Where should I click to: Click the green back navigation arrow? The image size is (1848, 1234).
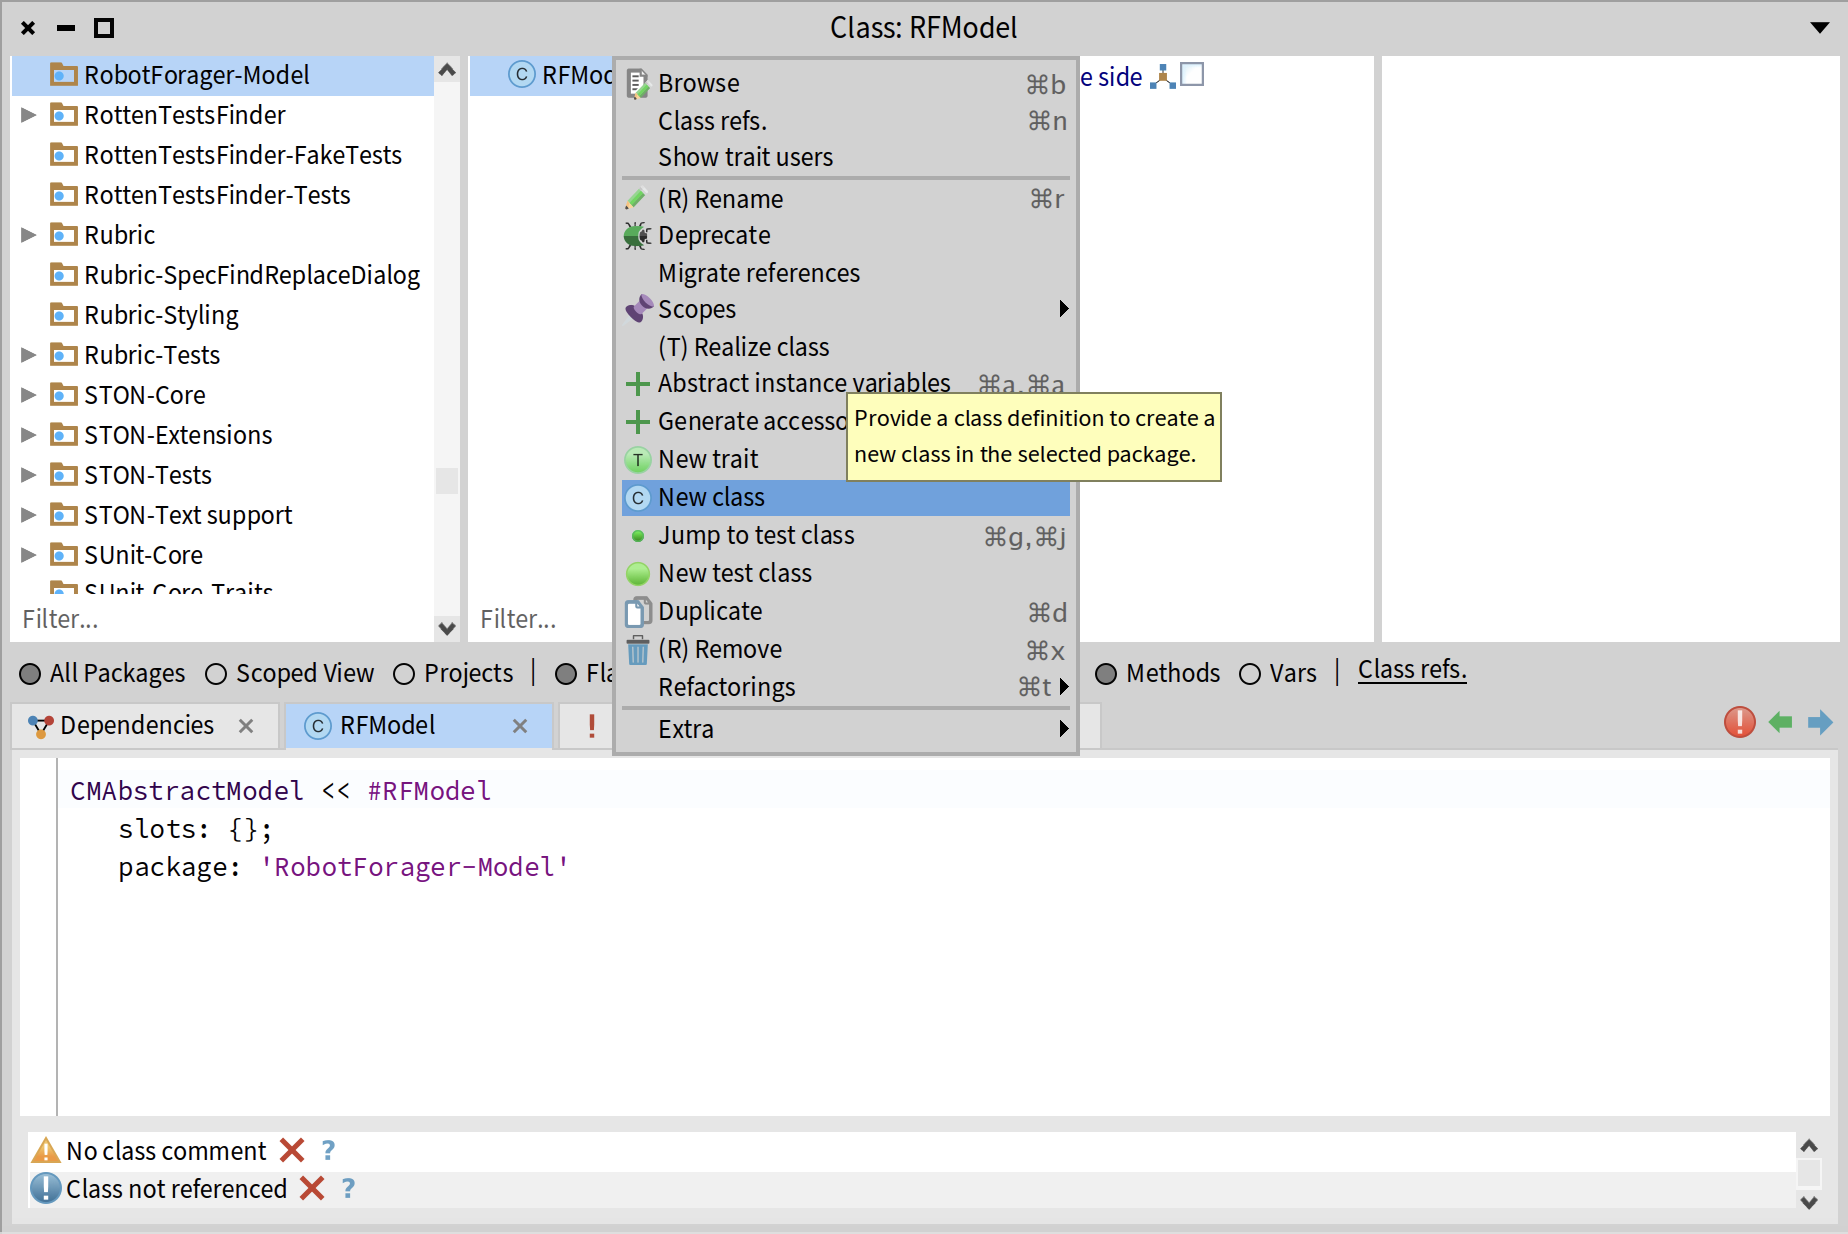1780,722
